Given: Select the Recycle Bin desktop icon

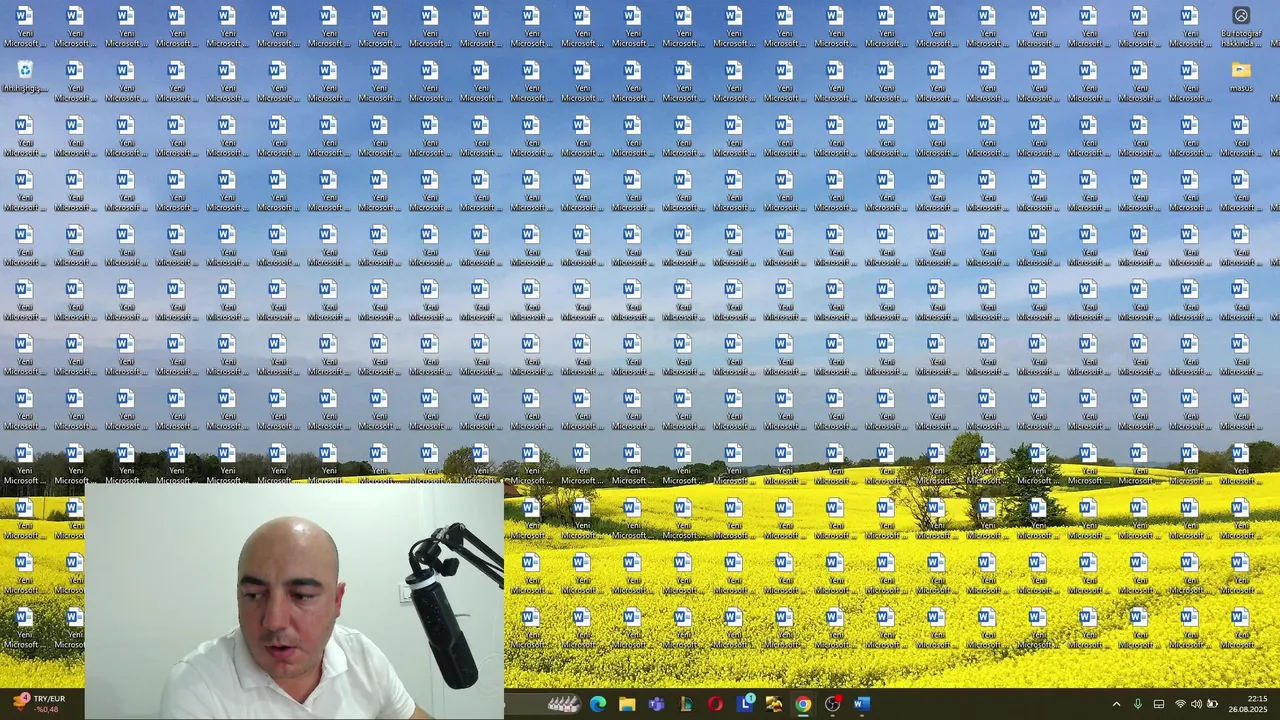Looking at the screenshot, I should tap(24, 76).
